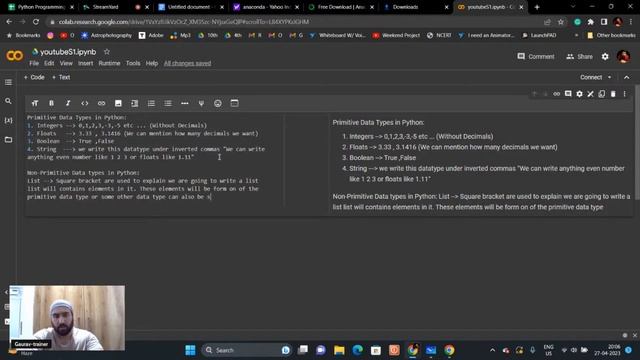Indent text with the cell toolbar icon
Image resolution: width=640 pixels, height=360 pixels.
pyautogui.click(x=135, y=103)
